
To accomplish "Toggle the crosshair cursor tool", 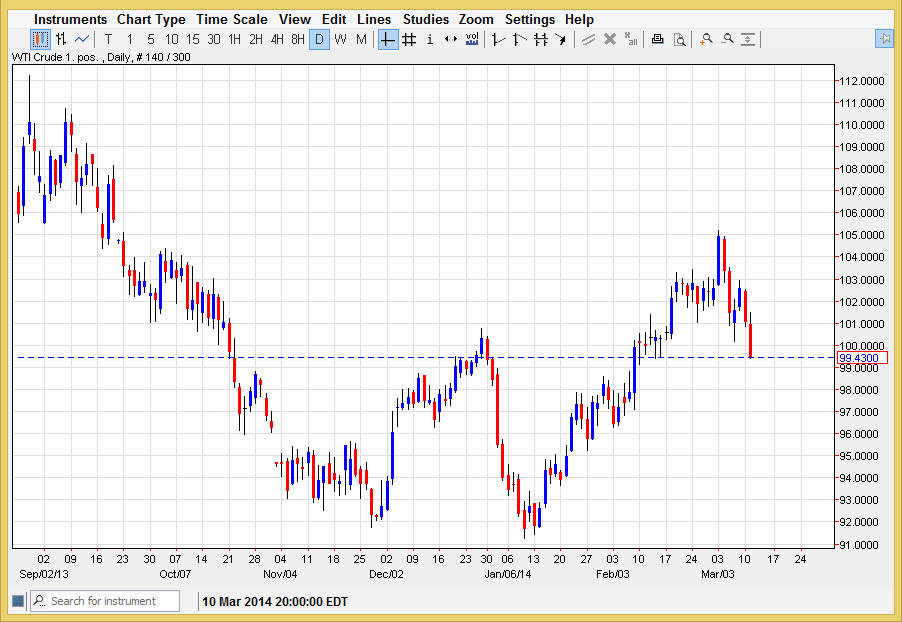I will (387, 39).
